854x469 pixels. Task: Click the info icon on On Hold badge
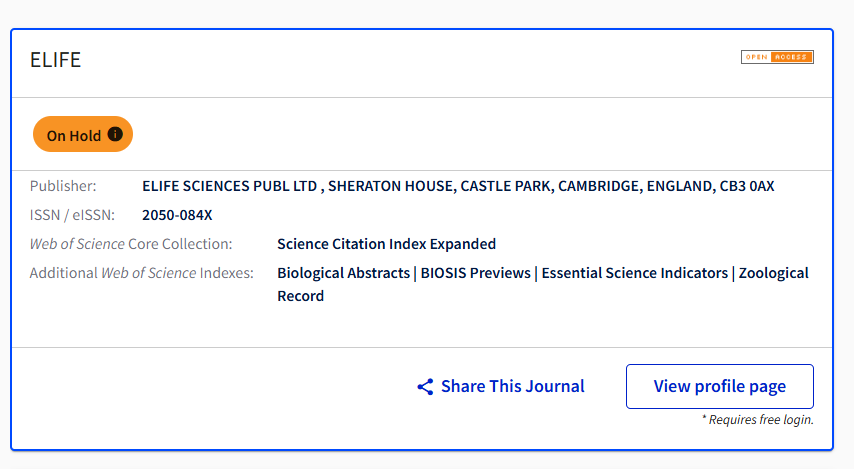(x=115, y=134)
